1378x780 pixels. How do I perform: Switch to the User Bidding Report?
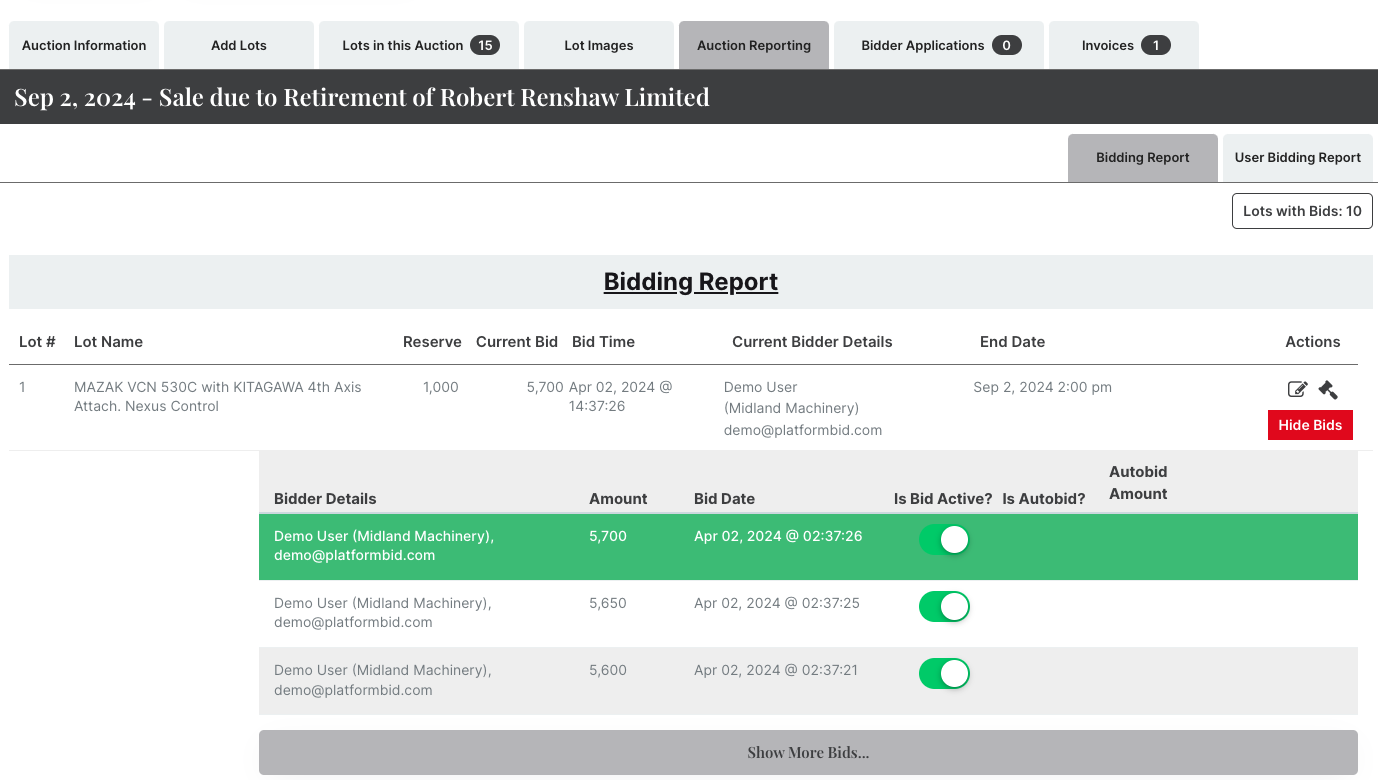(1297, 158)
